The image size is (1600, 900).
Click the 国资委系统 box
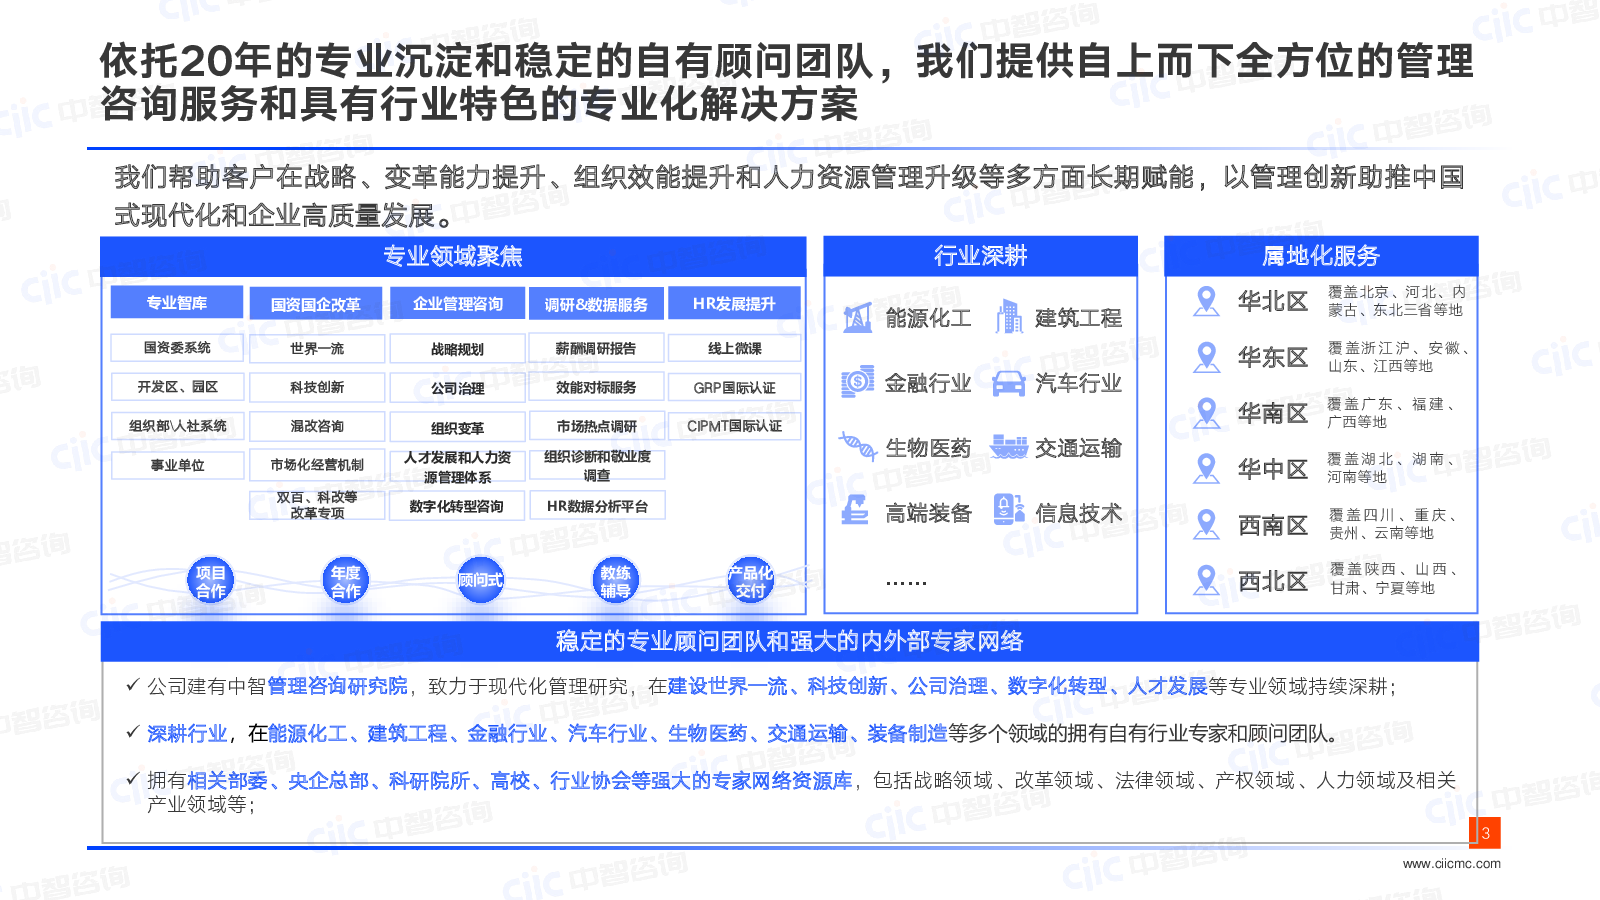coord(177,348)
